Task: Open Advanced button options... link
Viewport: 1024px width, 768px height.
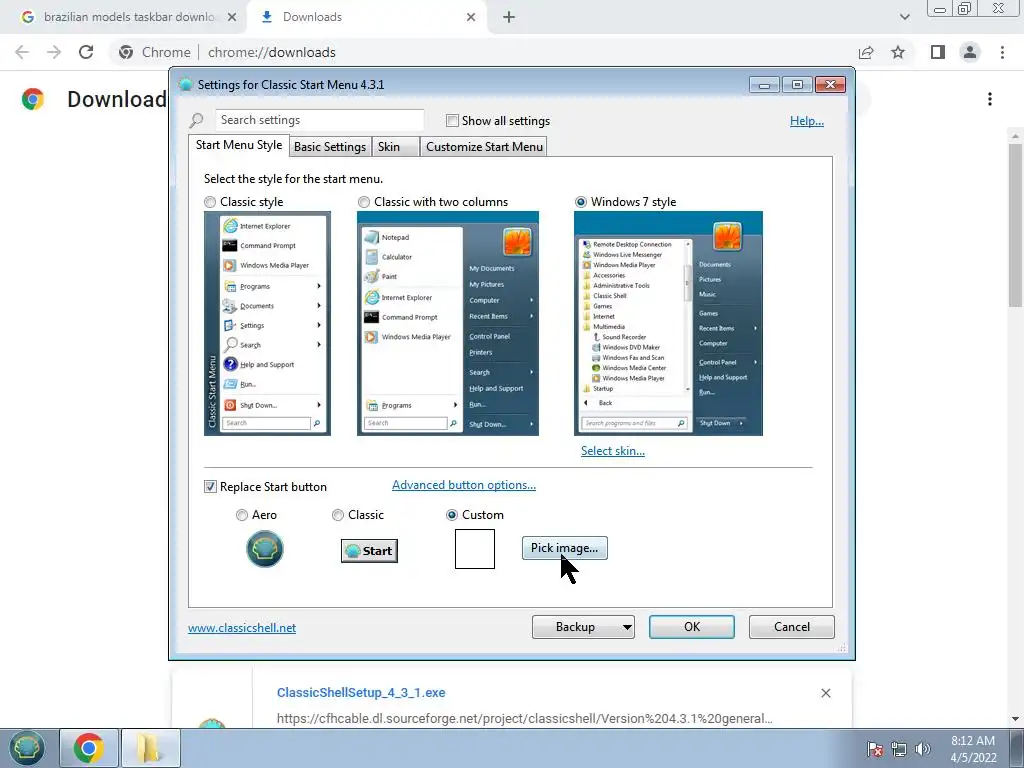Action: [x=464, y=485]
